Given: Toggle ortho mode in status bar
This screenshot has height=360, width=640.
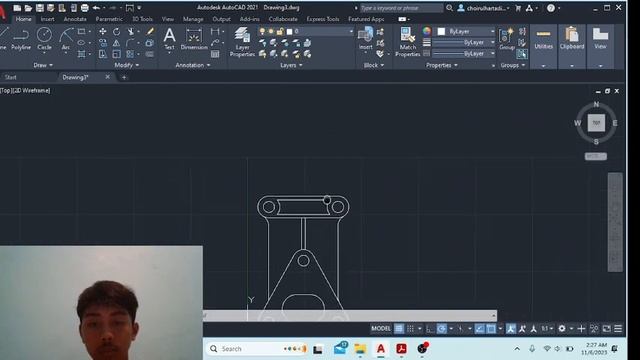Looking at the screenshot, I should [430, 329].
